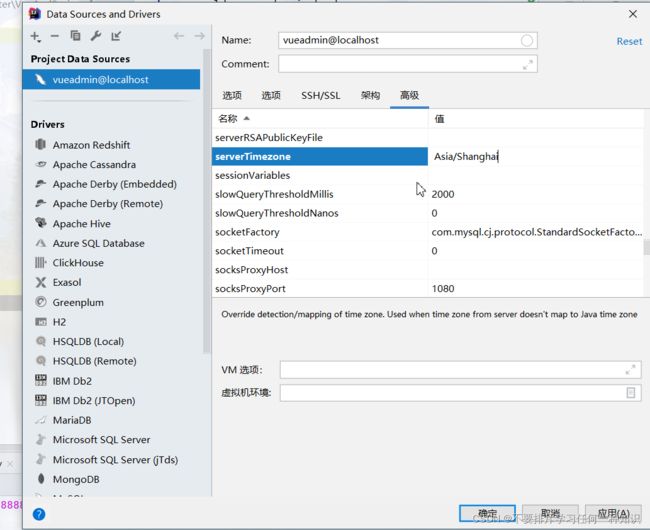Image resolution: width=650 pixels, height=530 pixels.
Task: Open driver settings wrench icon
Action: click(96, 36)
